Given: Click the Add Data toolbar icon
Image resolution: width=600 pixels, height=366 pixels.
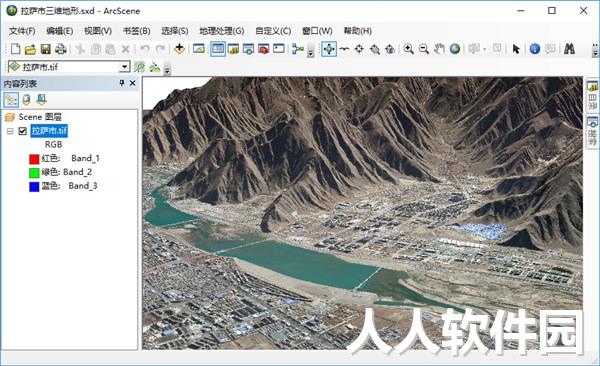Looking at the screenshot, I should (179, 49).
